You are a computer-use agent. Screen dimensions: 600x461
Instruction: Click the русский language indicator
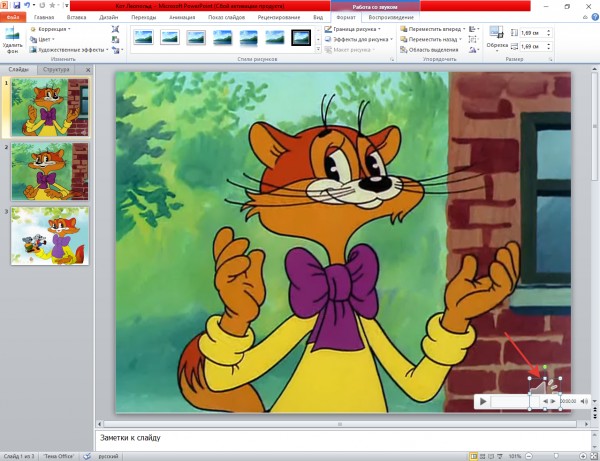pyautogui.click(x=108, y=456)
